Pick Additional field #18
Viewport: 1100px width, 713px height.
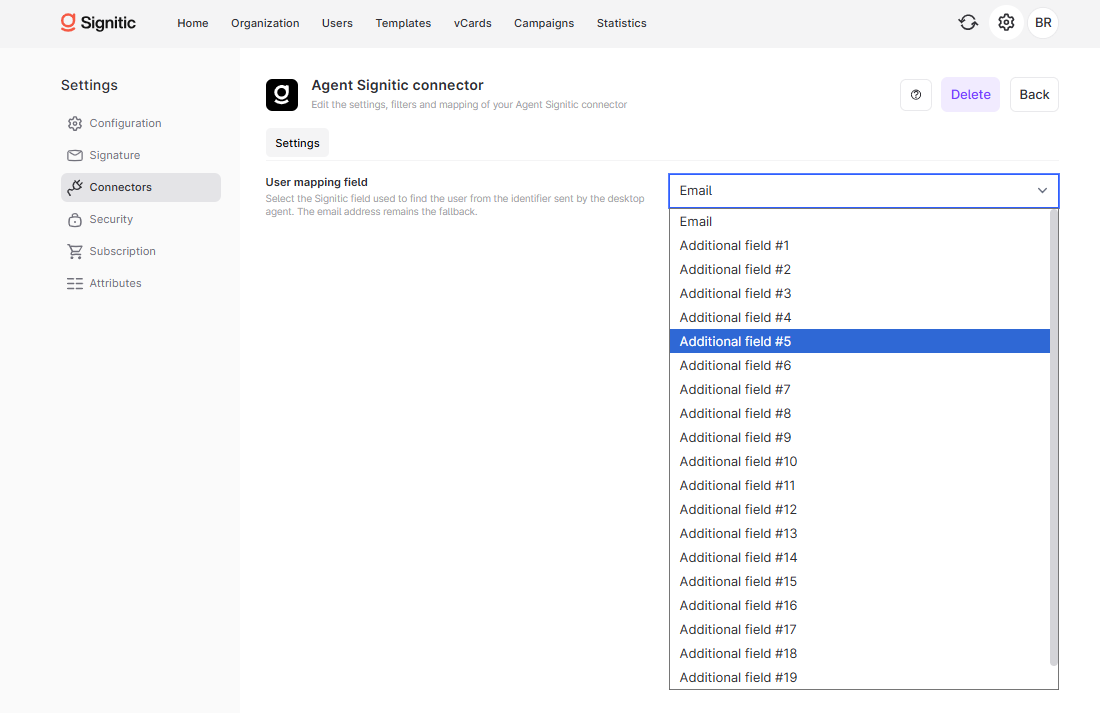pyautogui.click(x=859, y=653)
